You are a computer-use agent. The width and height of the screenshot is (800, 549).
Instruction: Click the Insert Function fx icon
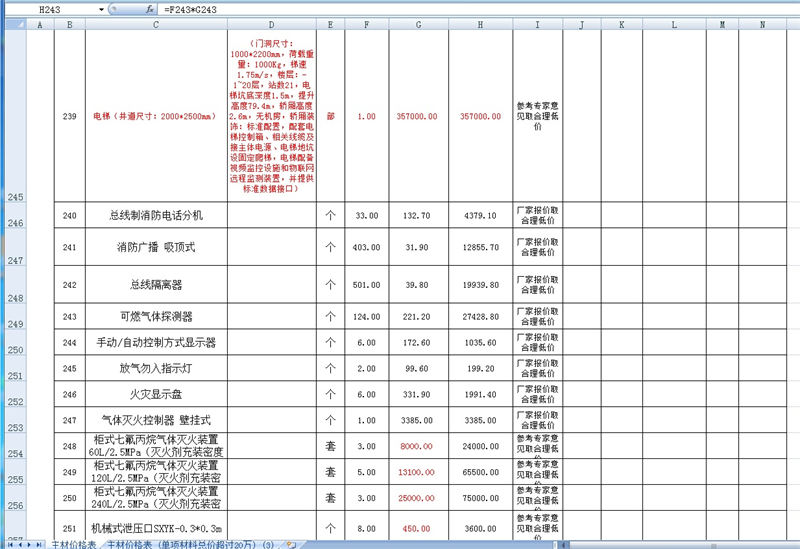[149, 8]
